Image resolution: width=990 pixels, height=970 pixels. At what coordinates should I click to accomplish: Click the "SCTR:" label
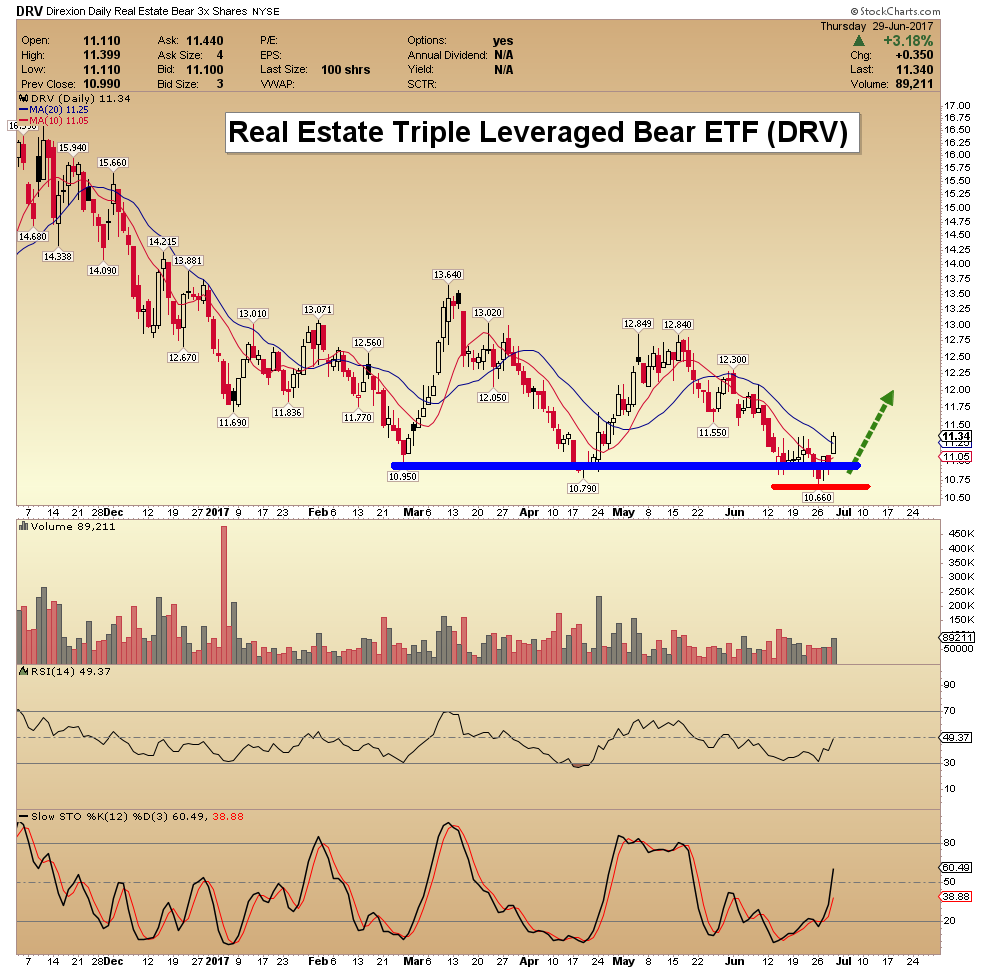pos(422,85)
